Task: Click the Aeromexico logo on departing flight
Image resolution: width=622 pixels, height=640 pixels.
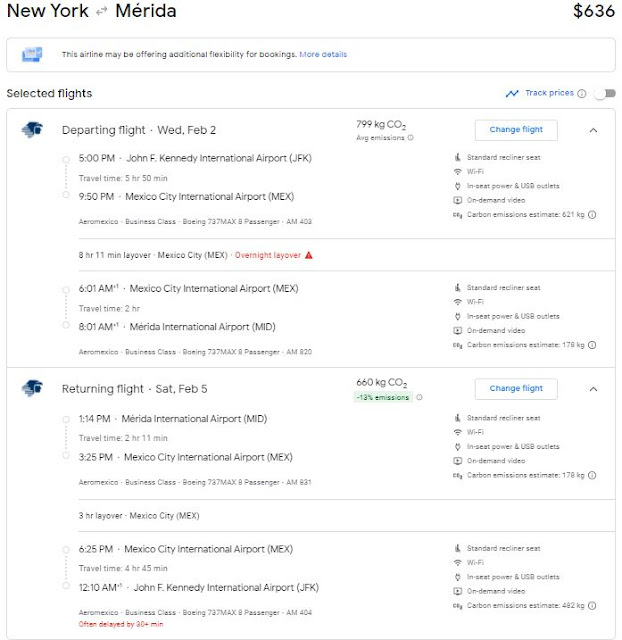Action: point(31,129)
